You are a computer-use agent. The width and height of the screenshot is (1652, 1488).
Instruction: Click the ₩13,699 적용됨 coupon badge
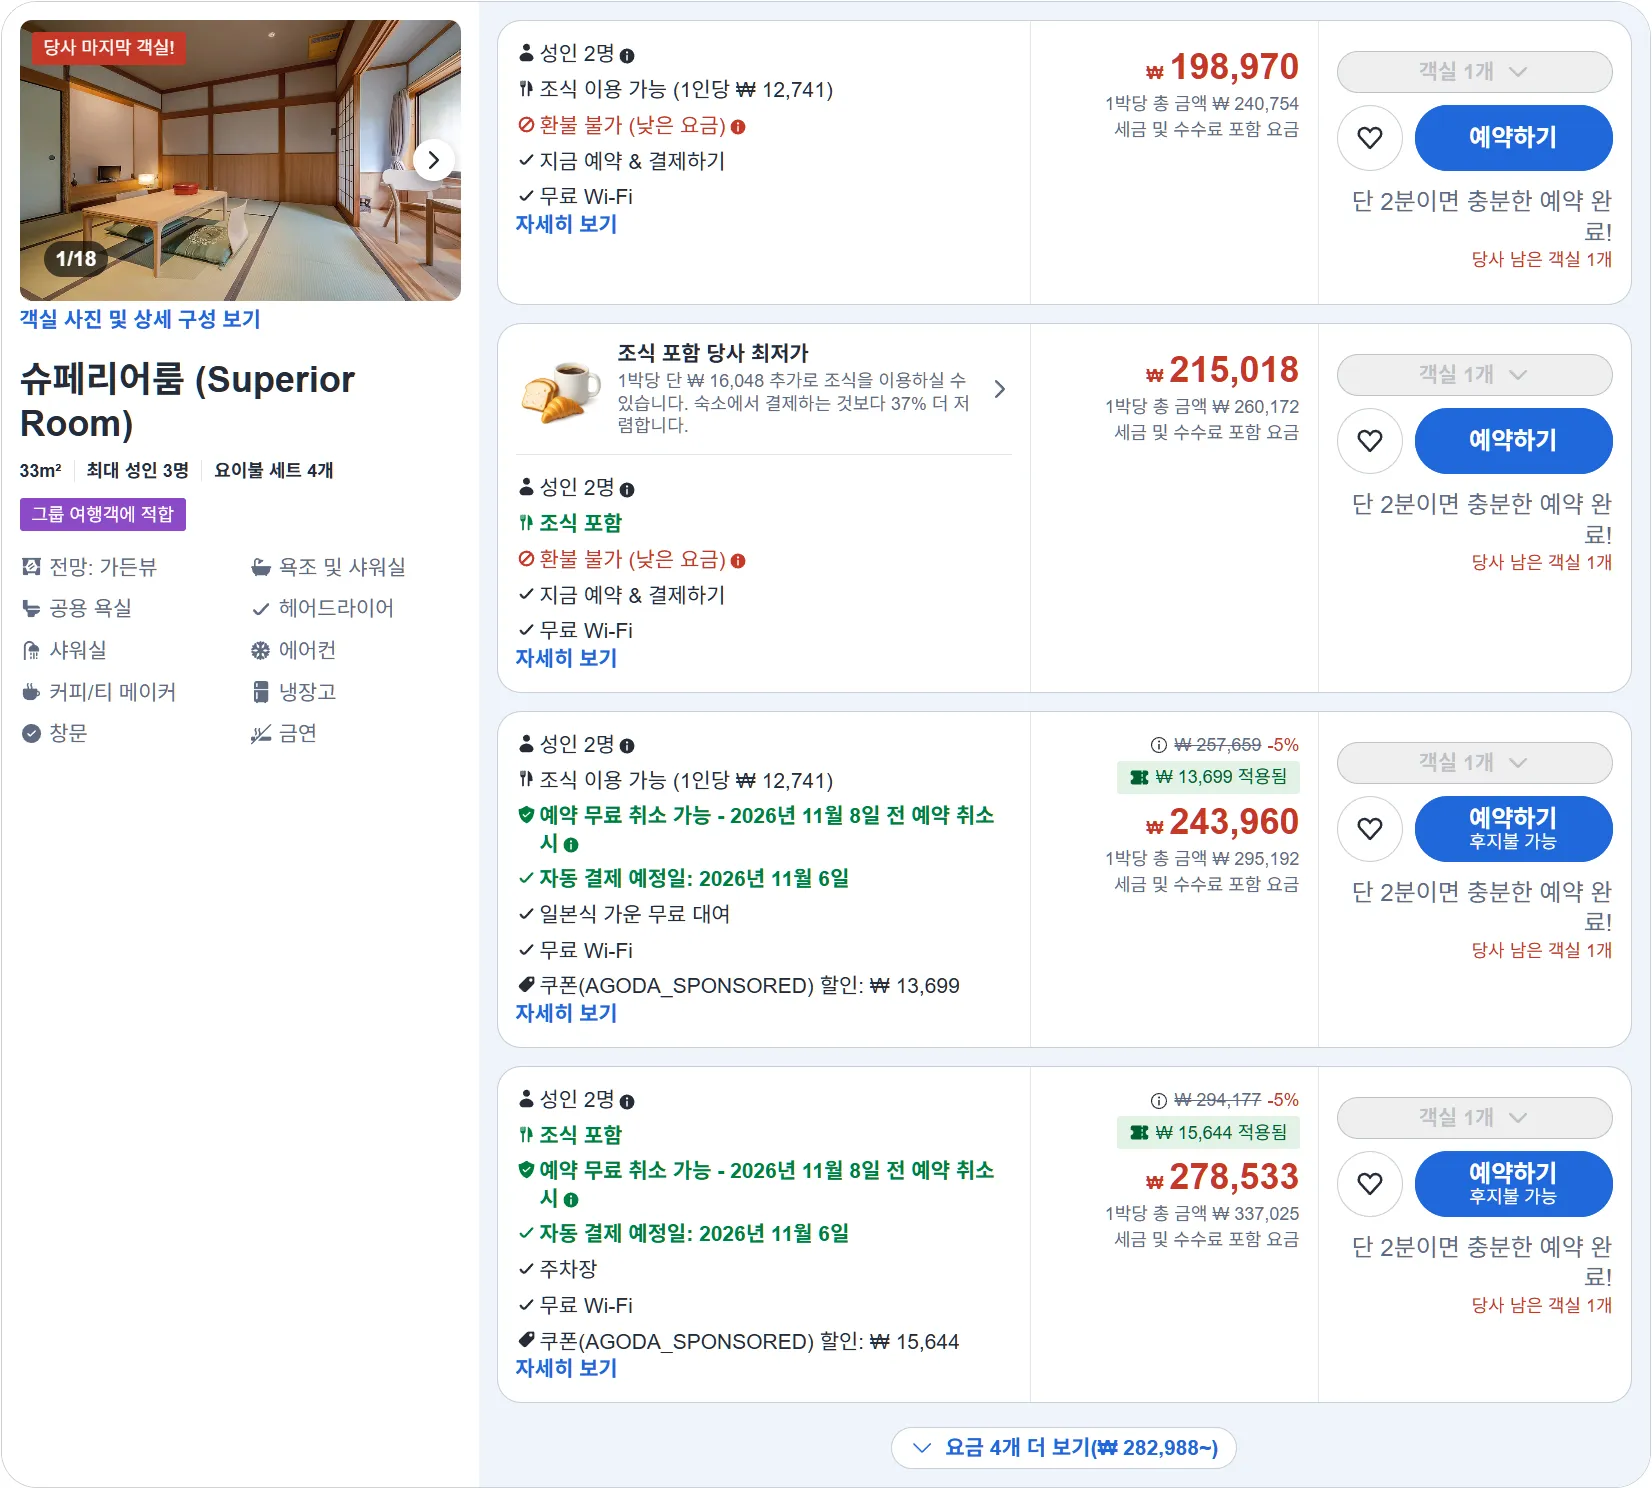tap(1208, 777)
